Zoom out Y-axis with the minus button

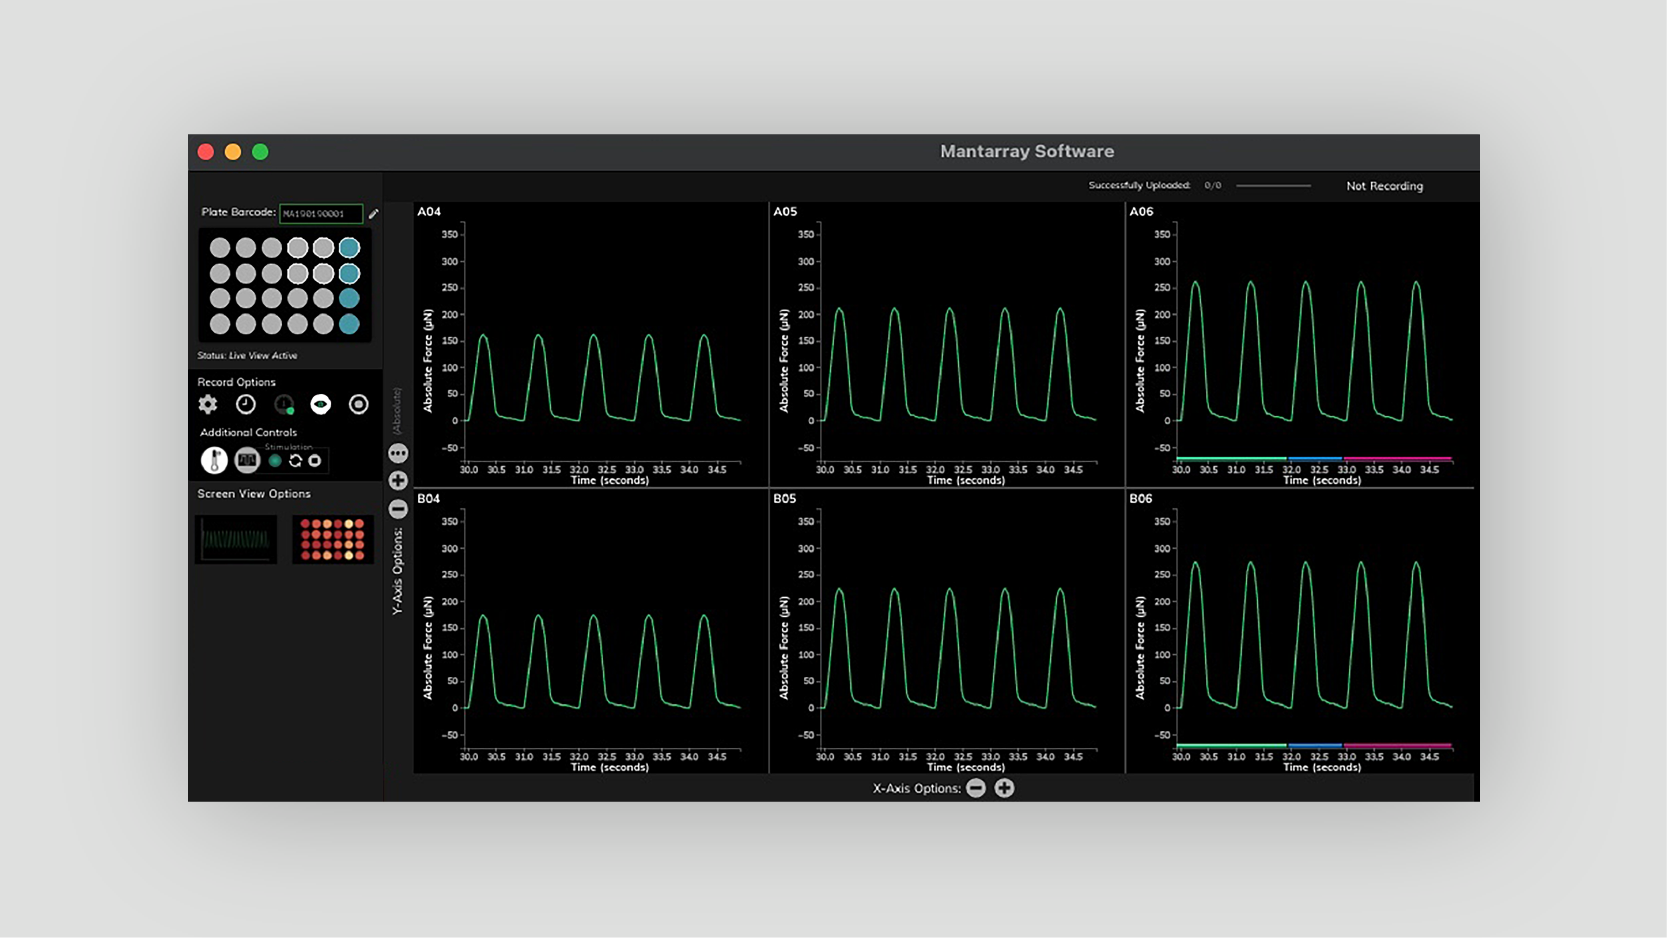coord(398,509)
